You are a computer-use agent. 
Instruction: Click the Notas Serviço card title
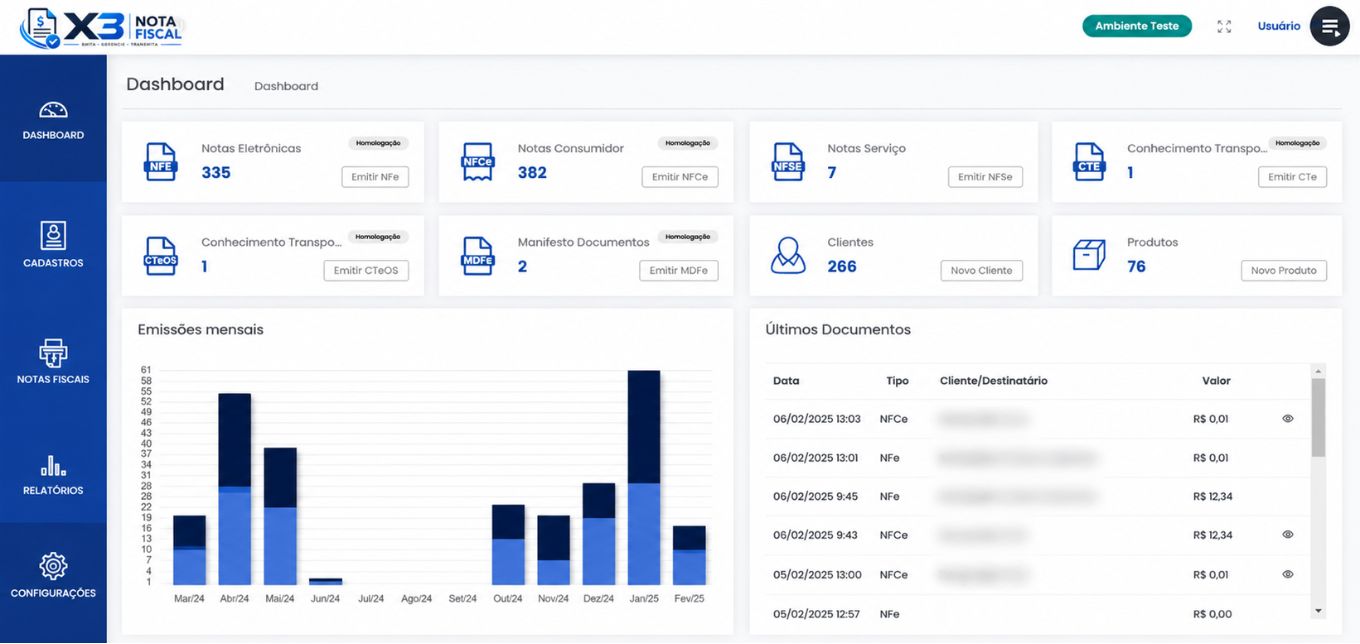tap(866, 148)
